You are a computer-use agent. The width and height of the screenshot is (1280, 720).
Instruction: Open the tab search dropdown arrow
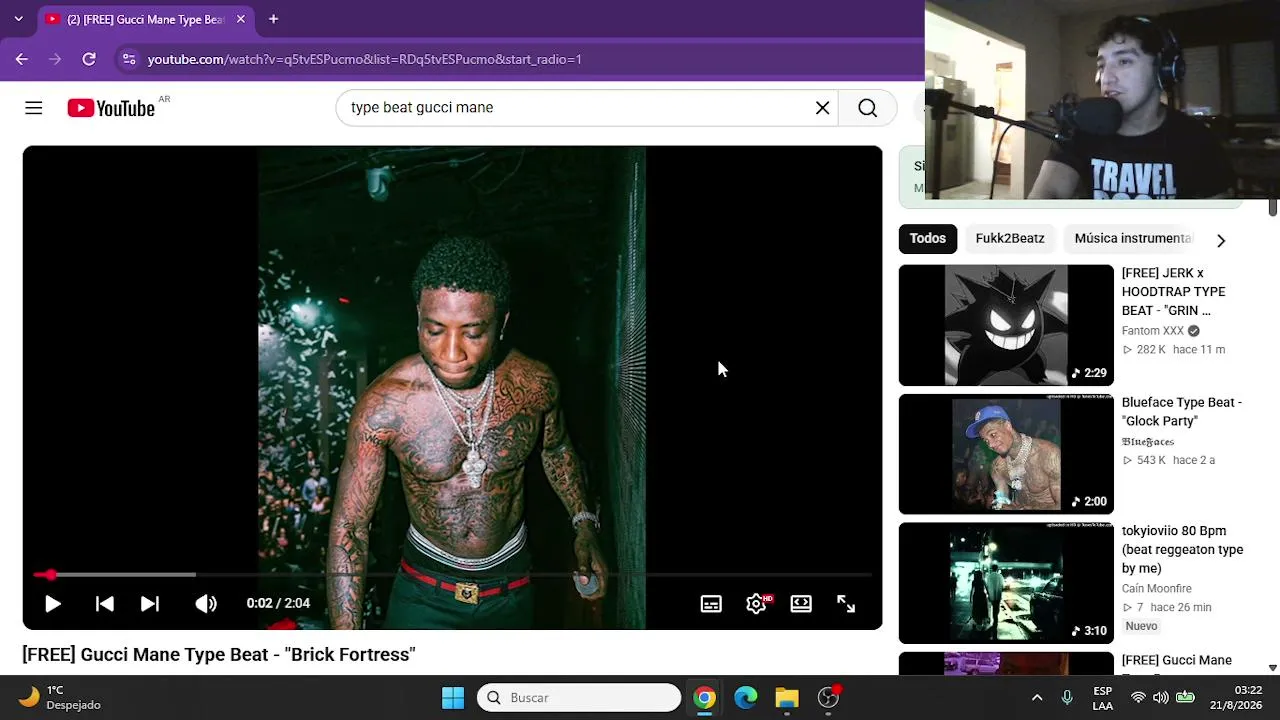click(18, 19)
